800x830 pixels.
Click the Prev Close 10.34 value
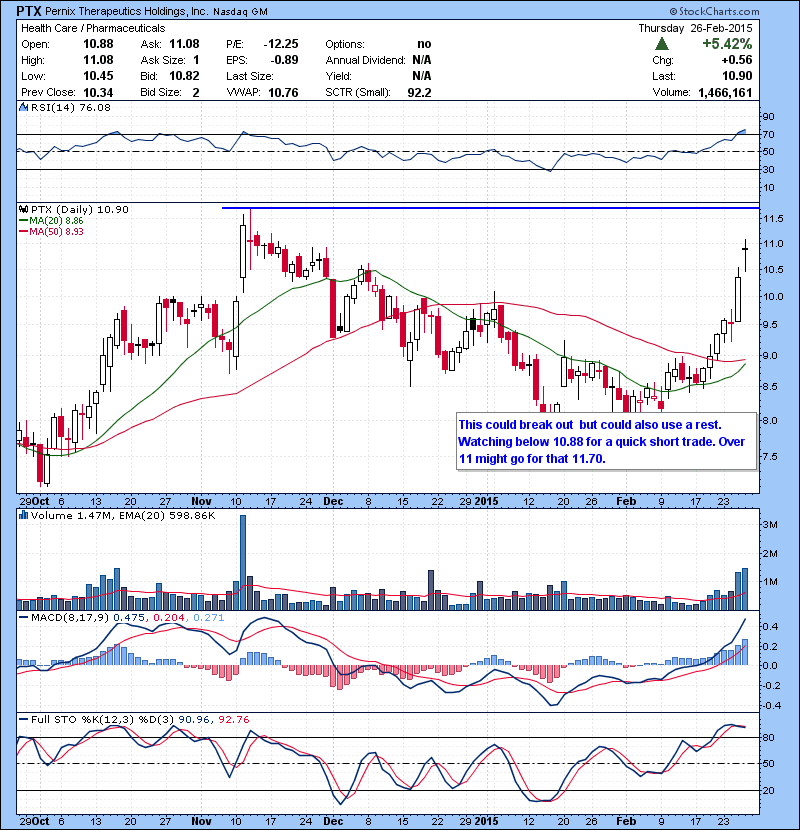pyautogui.click(x=98, y=93)
